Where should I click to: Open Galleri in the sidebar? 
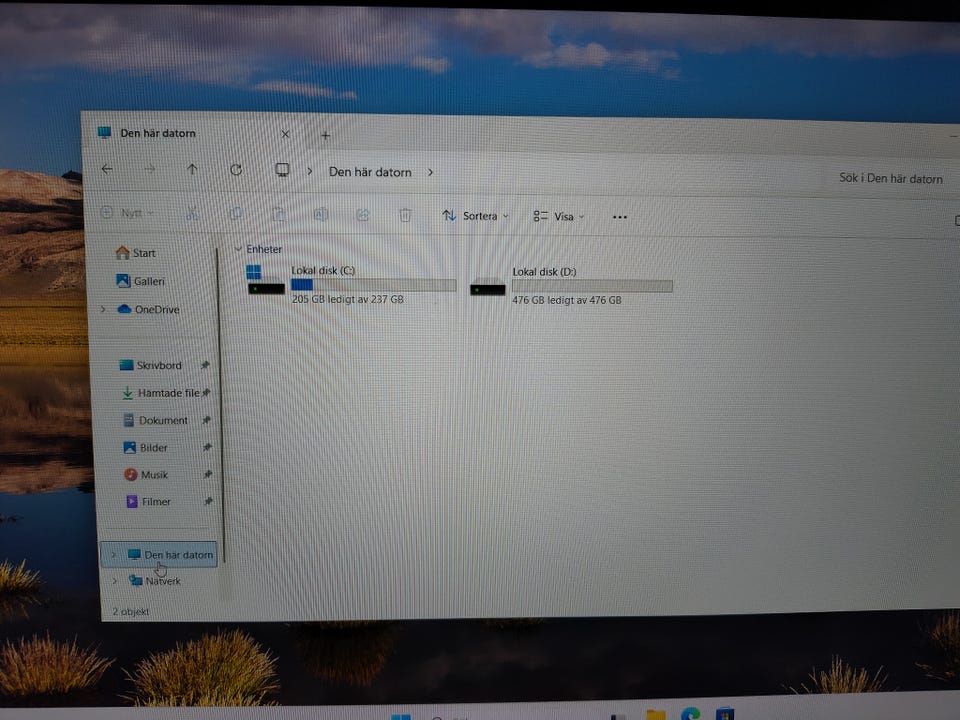pos(141,281)
